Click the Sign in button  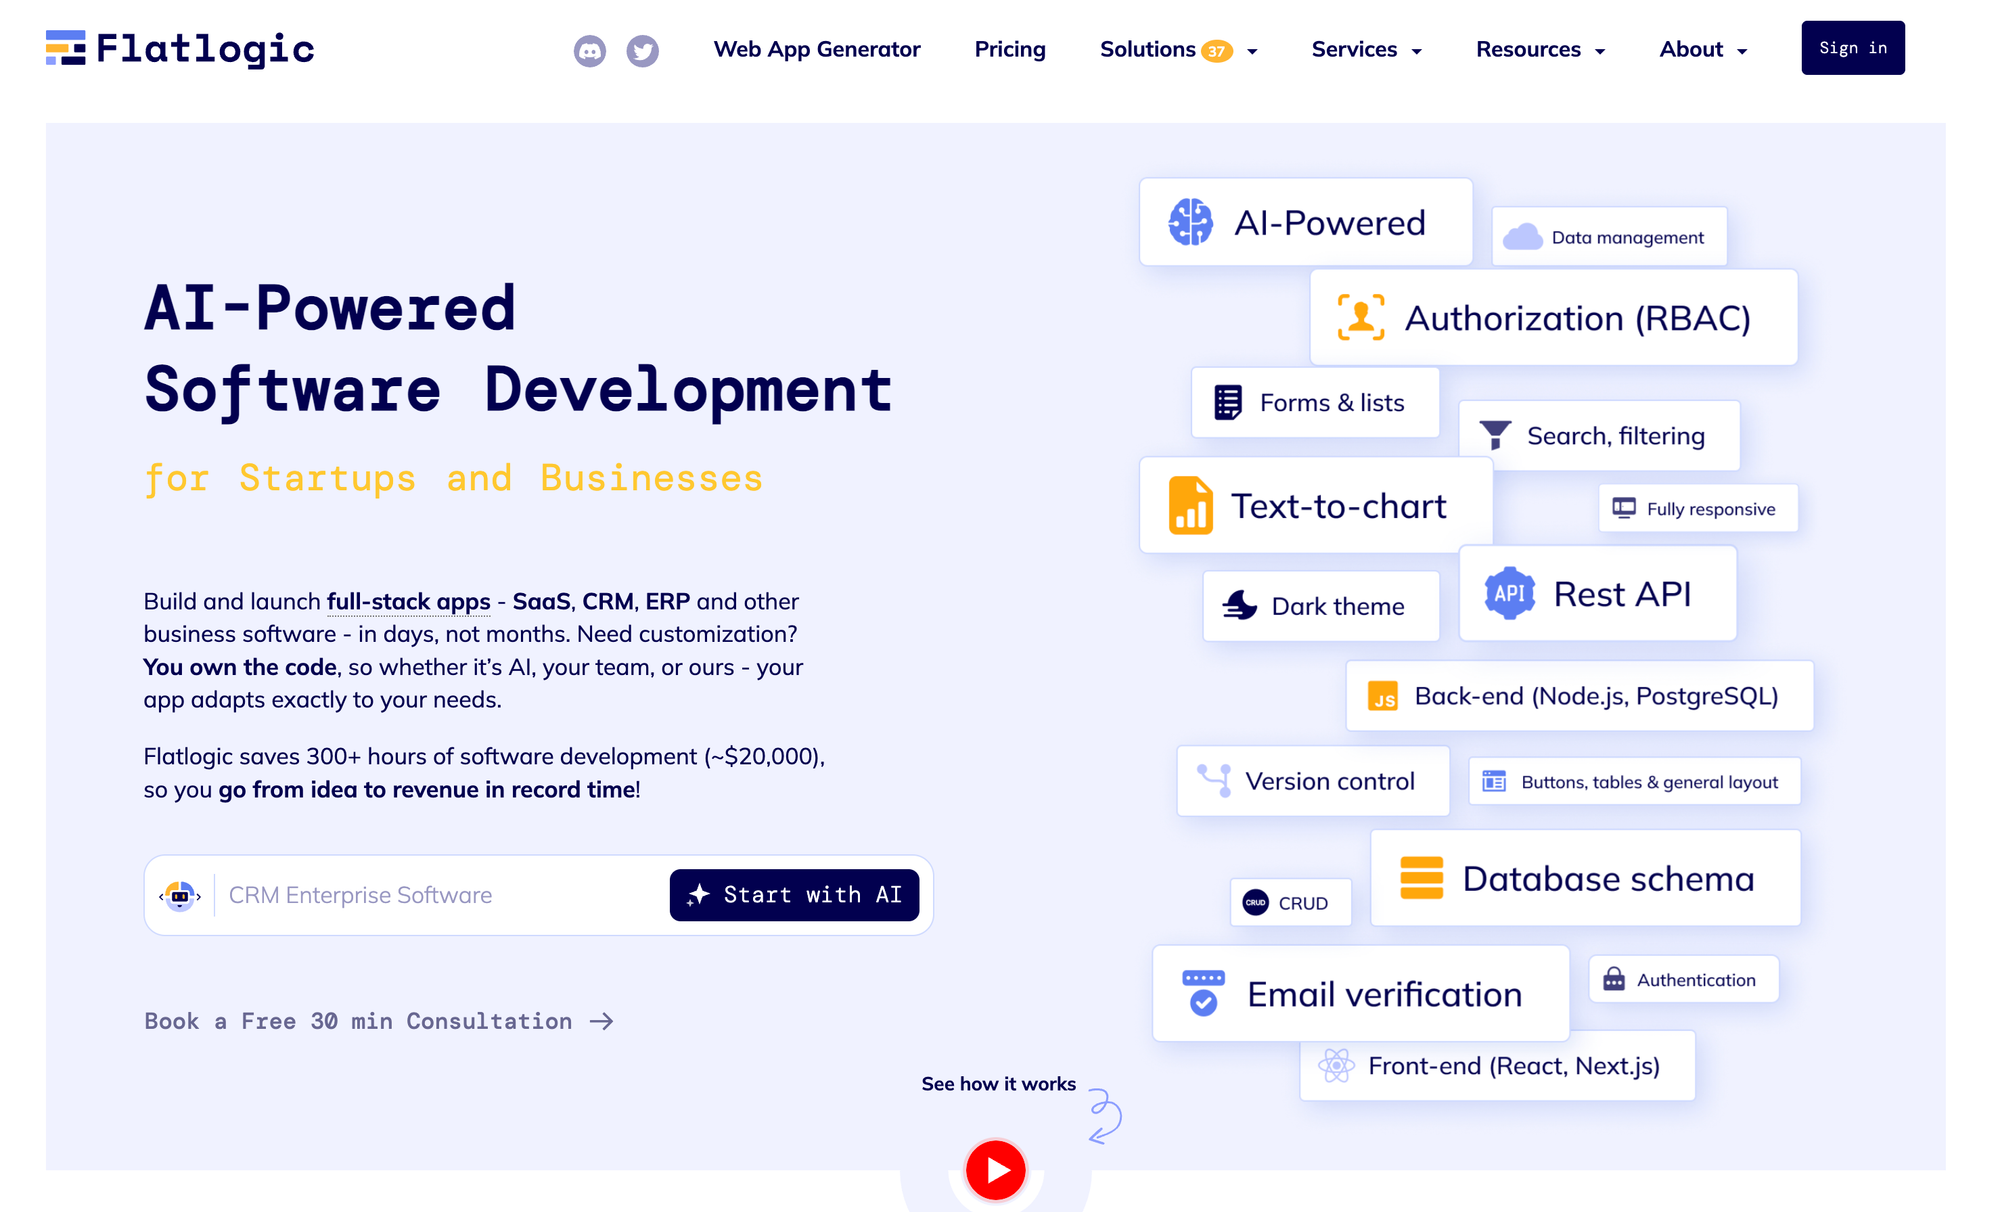pos(1852,48)
